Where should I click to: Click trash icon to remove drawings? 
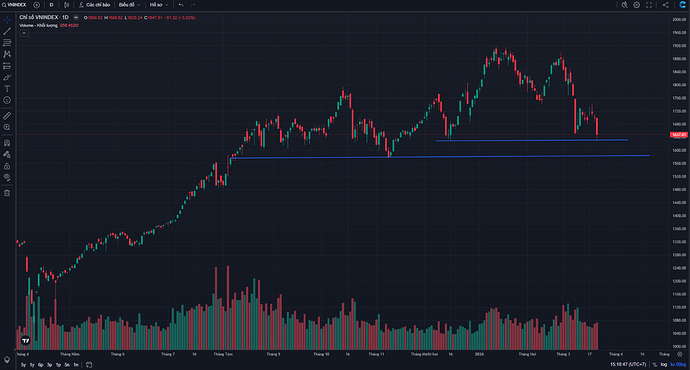point(7,193)
